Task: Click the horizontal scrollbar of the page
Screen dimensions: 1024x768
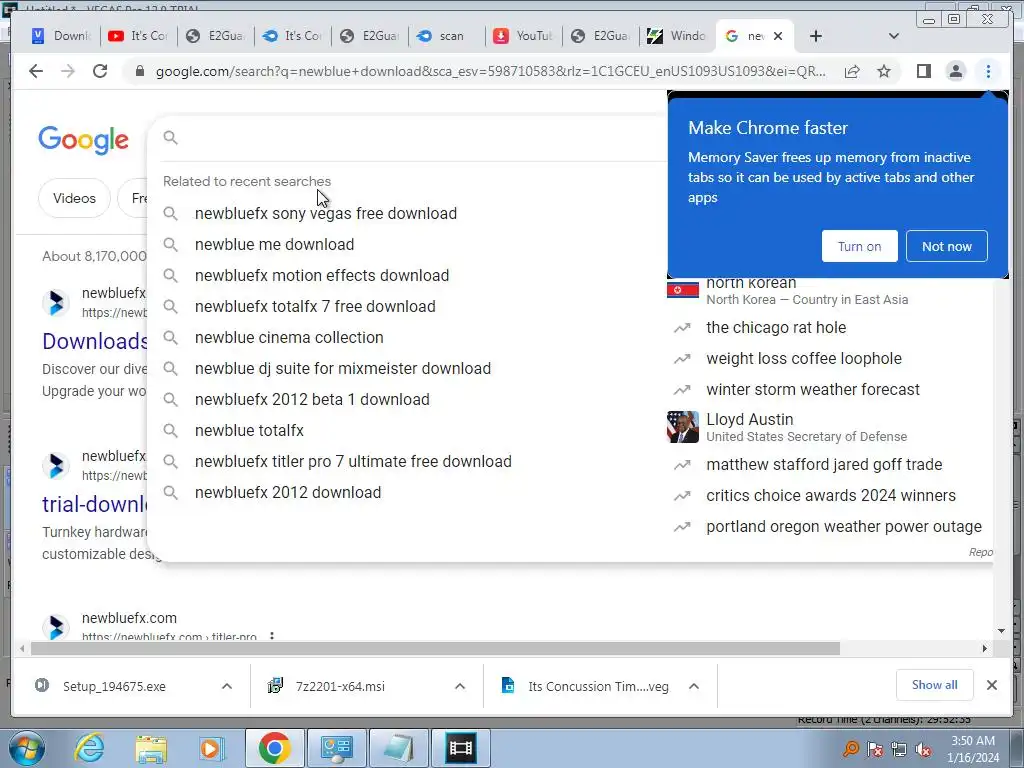Action: pos(435,648)
